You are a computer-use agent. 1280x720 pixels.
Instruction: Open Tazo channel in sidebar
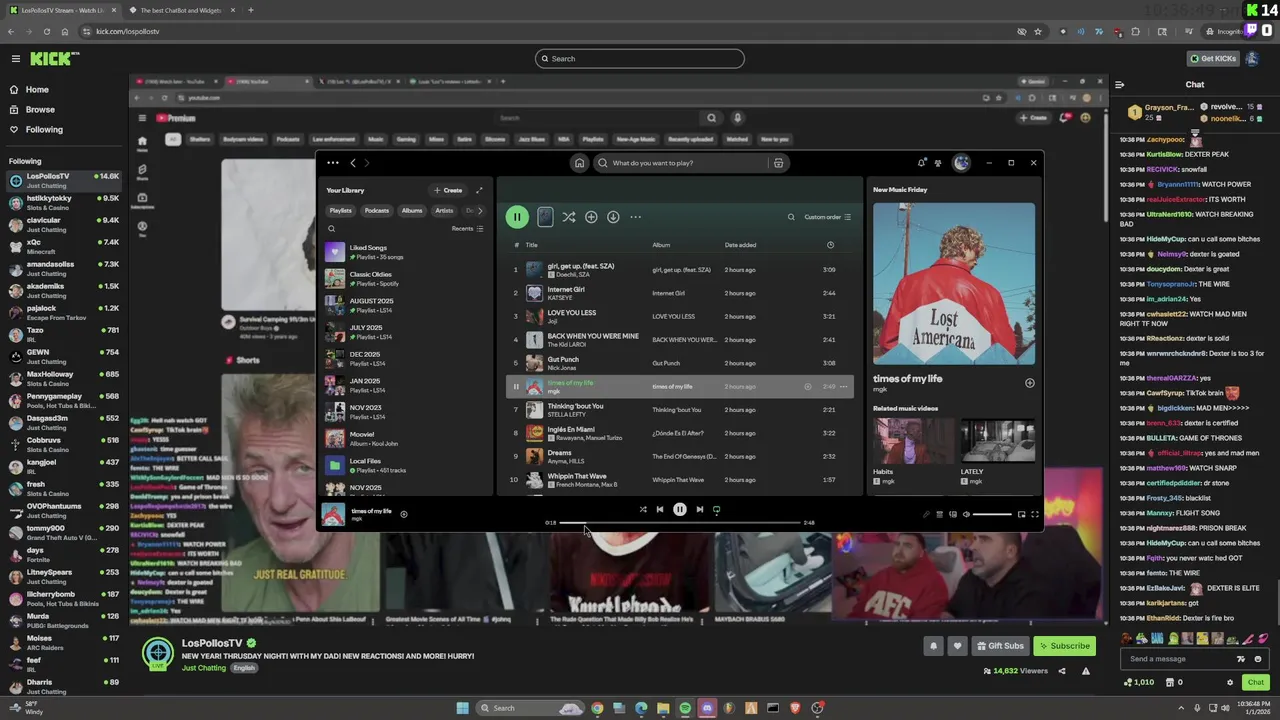pyautogui.click(x=62, y=334)
